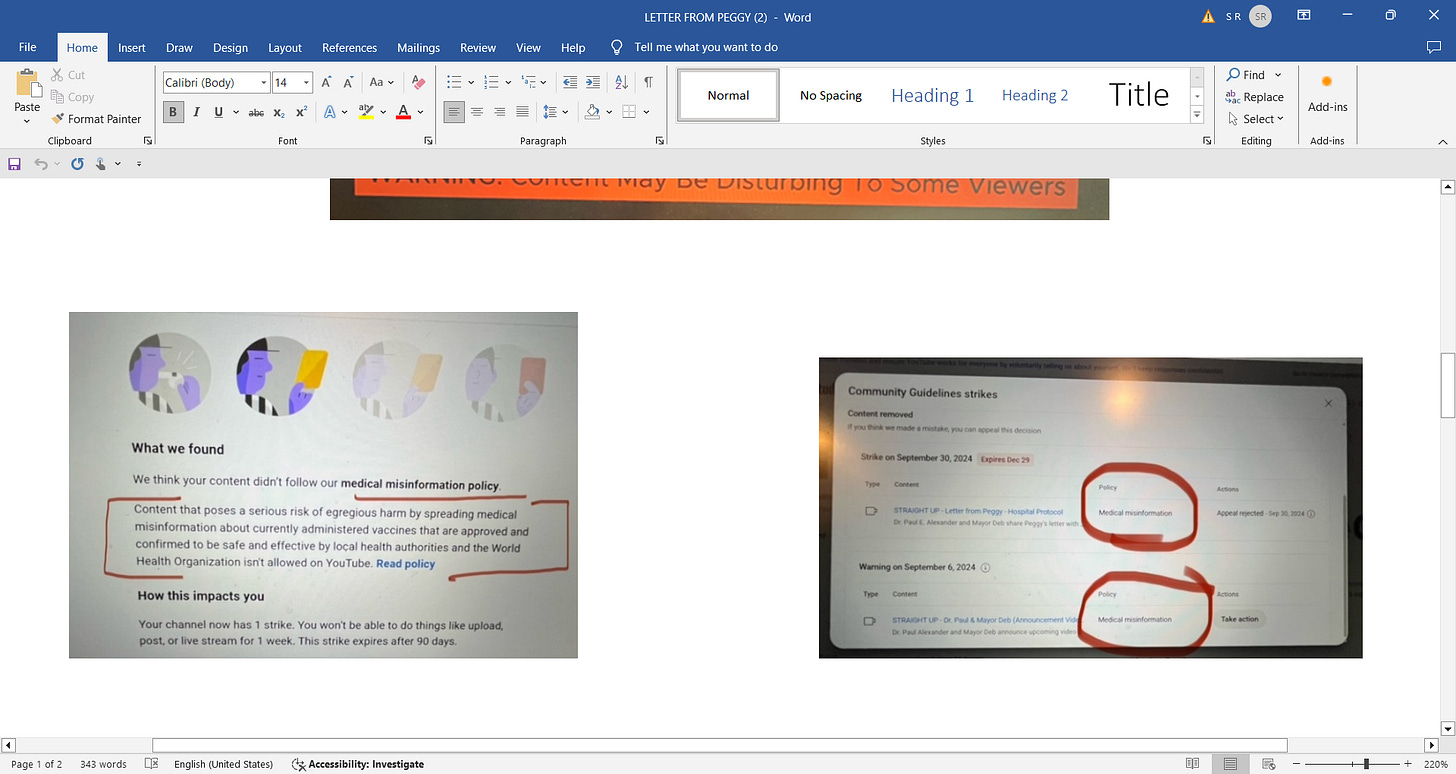
Task: Show or hide paragraph marks
Action: (648, 82)
